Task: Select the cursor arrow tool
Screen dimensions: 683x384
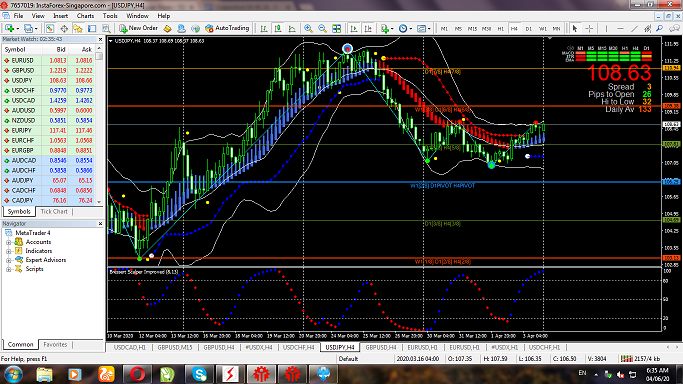Action: [x=575, y=28]
